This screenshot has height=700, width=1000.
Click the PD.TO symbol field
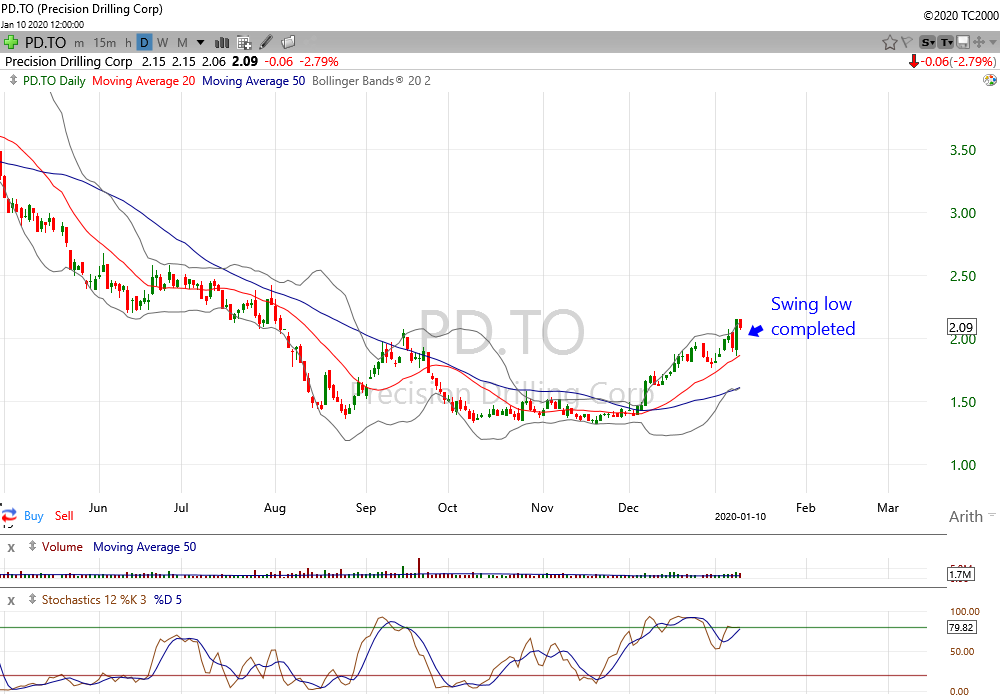[45, 43]
